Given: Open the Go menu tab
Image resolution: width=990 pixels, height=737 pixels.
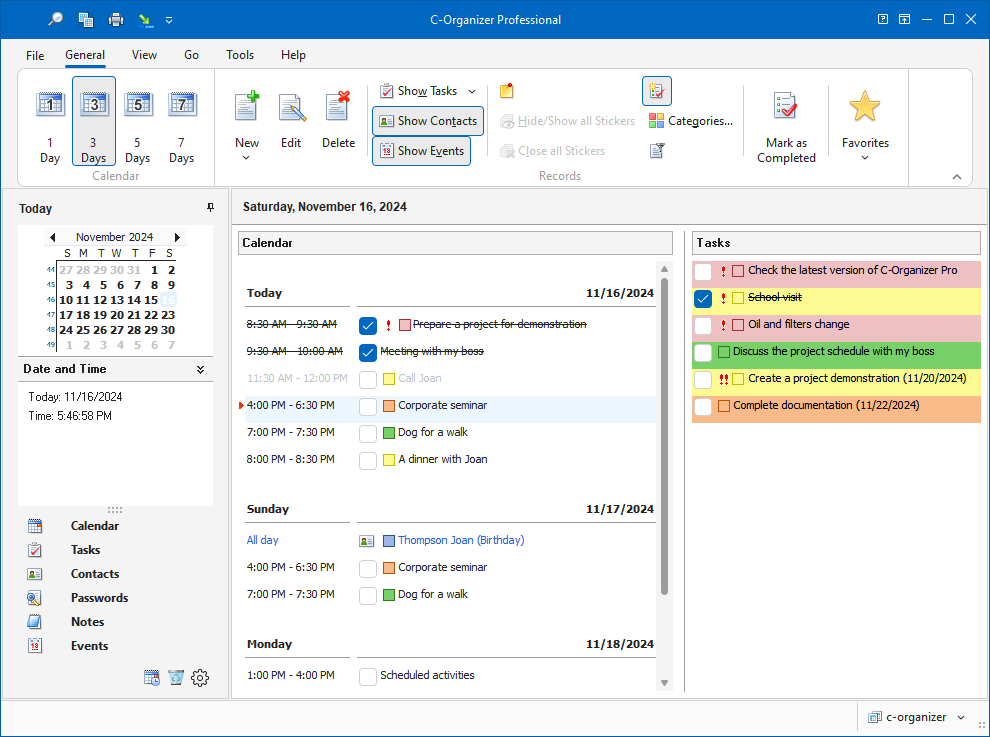Looking at the screenshot, I should (191, 55).
